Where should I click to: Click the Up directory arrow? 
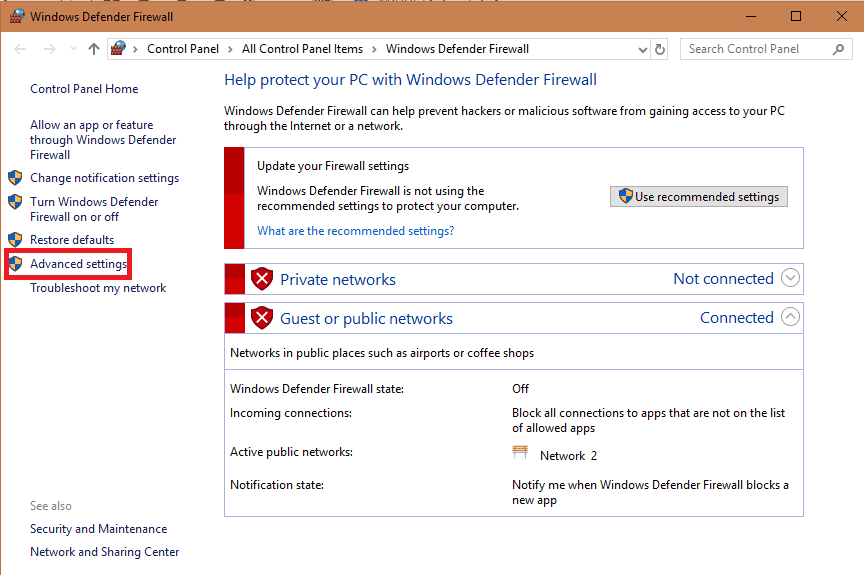93,49
